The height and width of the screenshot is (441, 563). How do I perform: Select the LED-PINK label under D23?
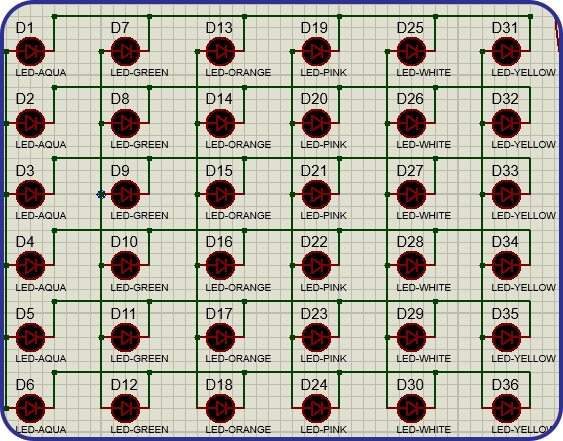[x=324, y=358]
